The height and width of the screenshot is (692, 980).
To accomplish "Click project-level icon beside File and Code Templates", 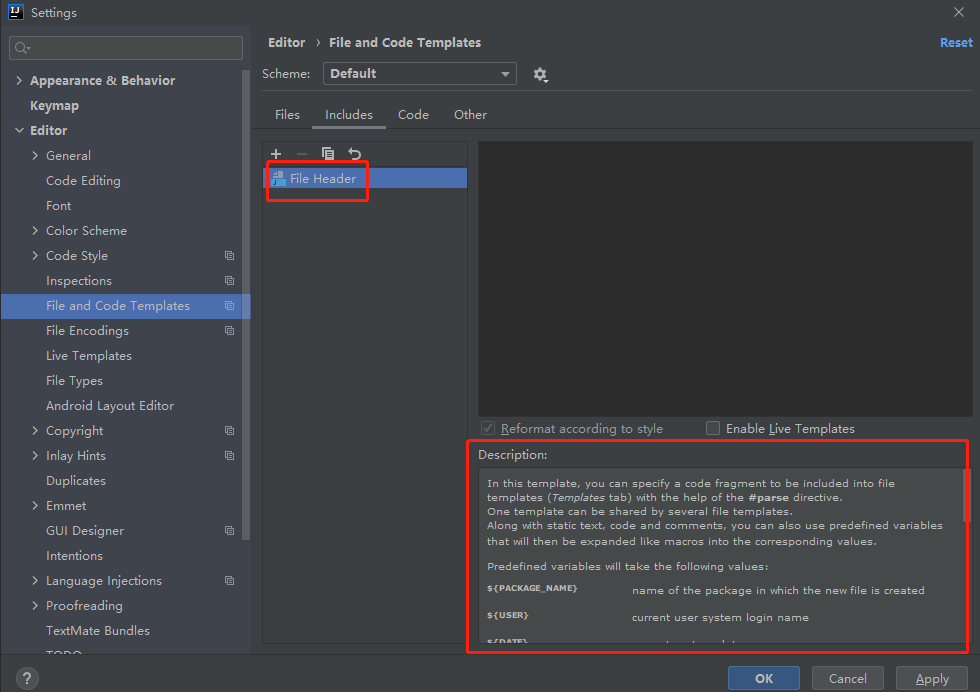I will click(229, 306).
